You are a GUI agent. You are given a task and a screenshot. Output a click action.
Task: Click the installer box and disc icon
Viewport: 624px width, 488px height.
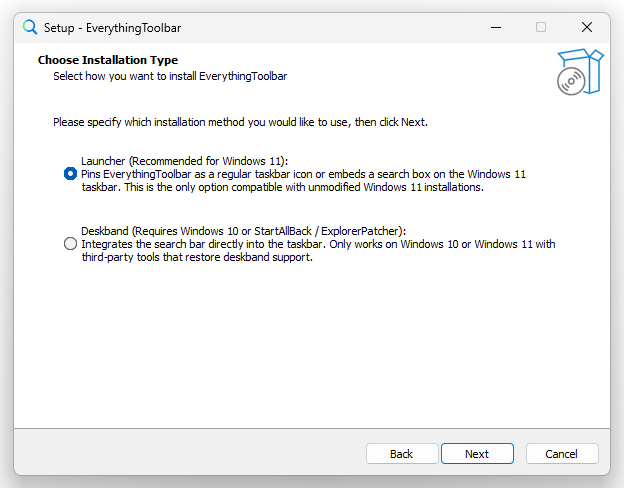[x=580, y=72]
